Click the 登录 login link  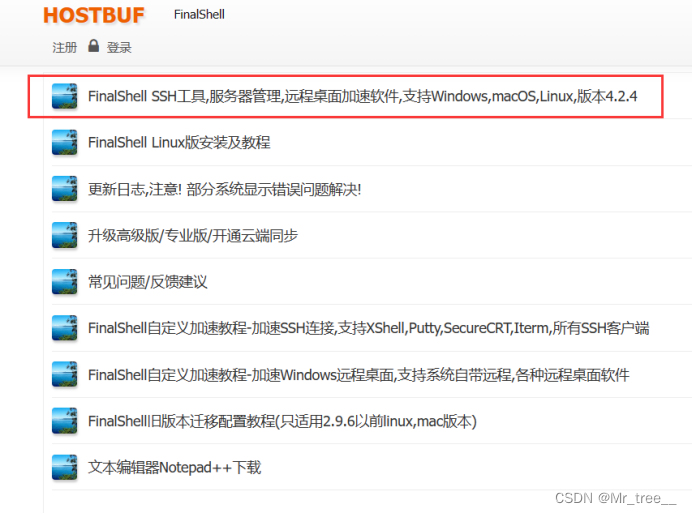click(119, 47)
